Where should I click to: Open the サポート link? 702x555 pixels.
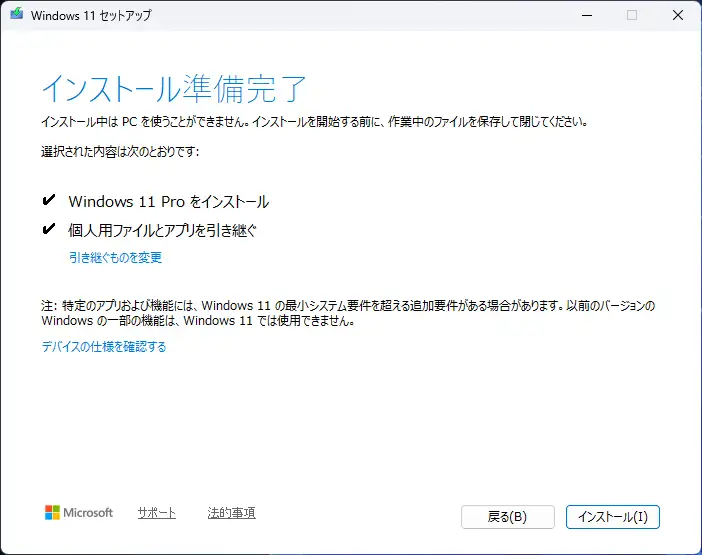point(156,513)
